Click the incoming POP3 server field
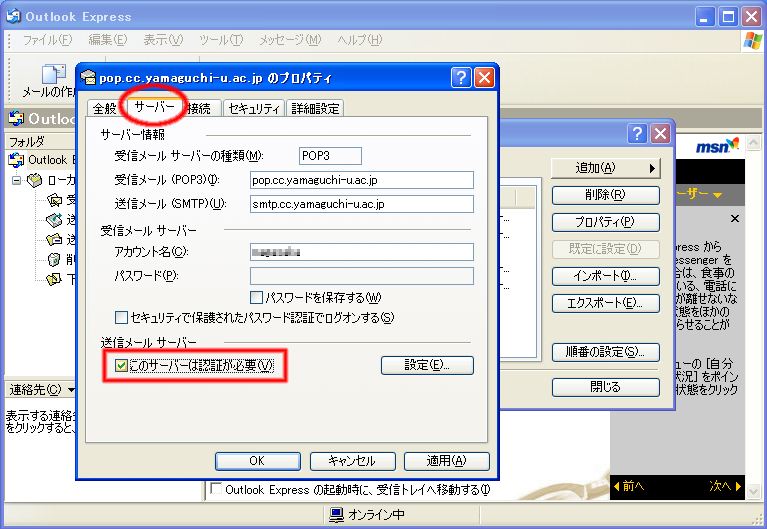Viewport: 767px width, 529px height. click(x=361, y=180)
